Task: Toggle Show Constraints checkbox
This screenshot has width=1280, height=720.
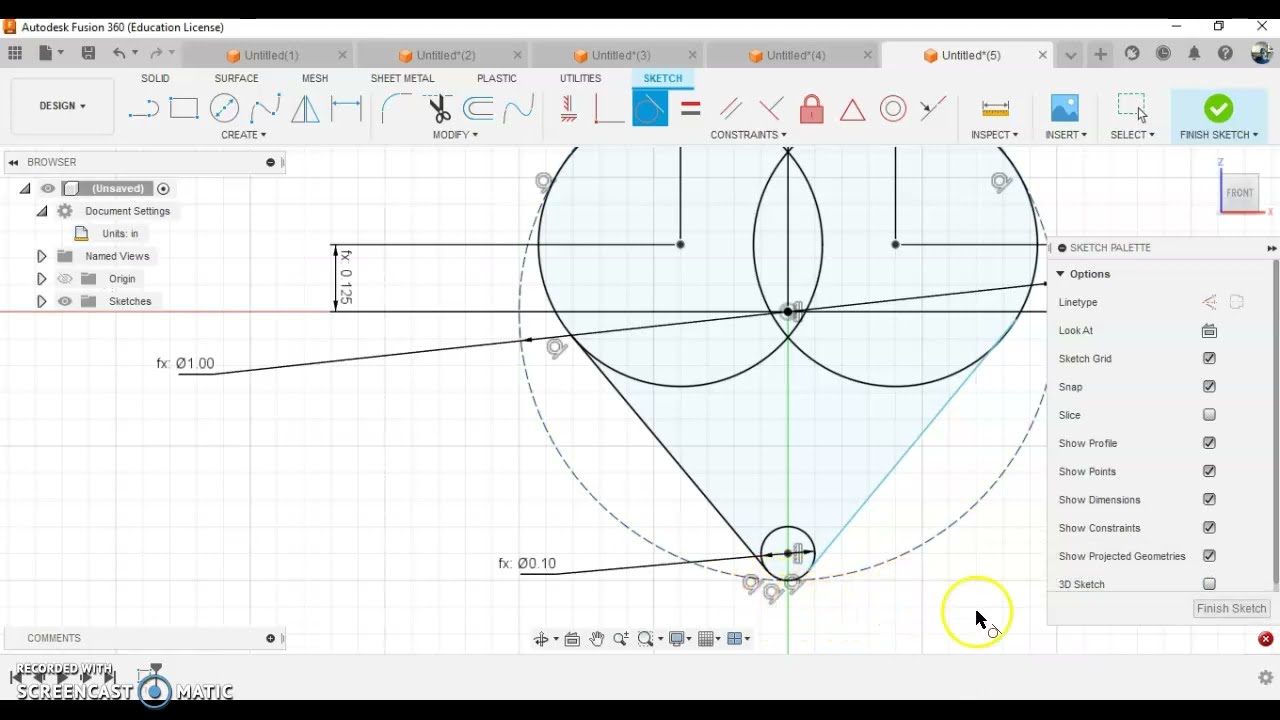Action: (1209, 528)
